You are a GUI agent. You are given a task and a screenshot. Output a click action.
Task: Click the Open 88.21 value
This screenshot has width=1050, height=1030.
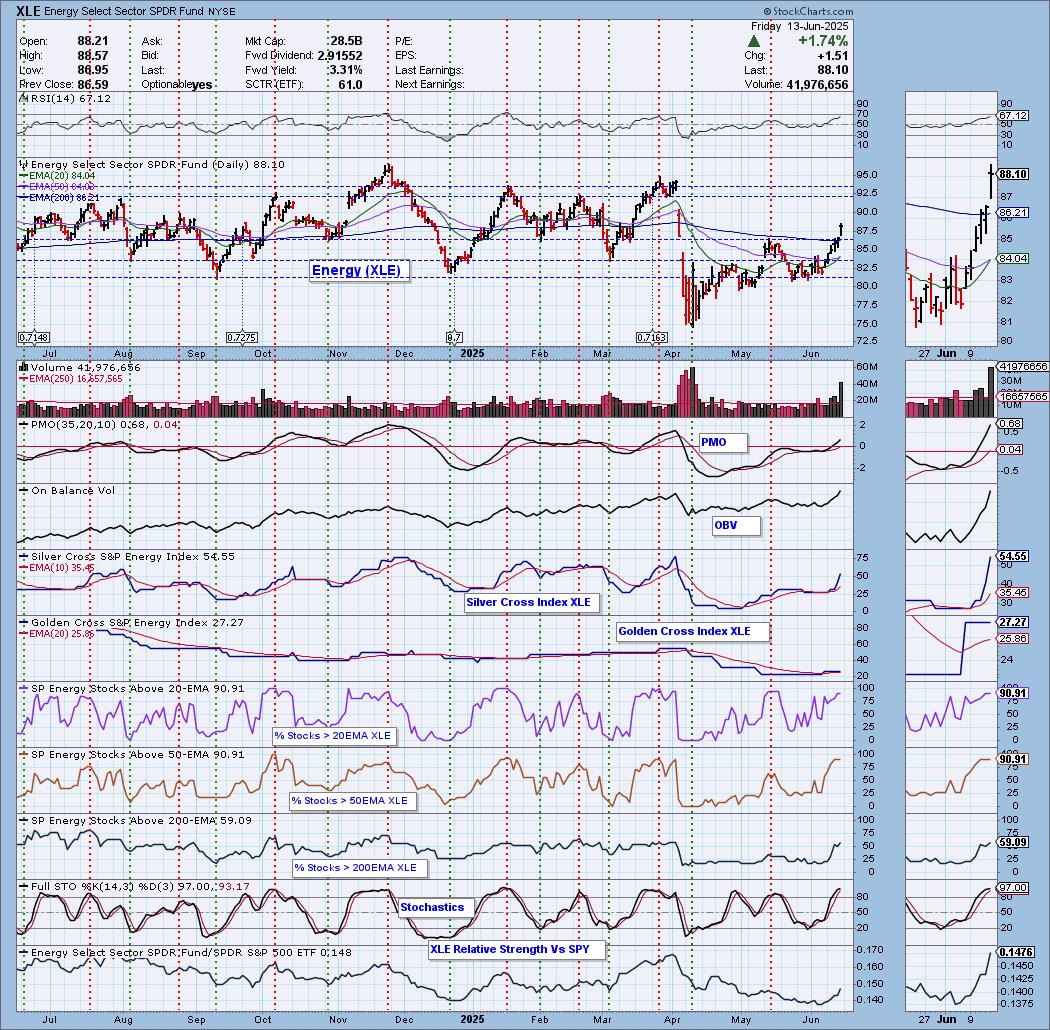[92, 41]
